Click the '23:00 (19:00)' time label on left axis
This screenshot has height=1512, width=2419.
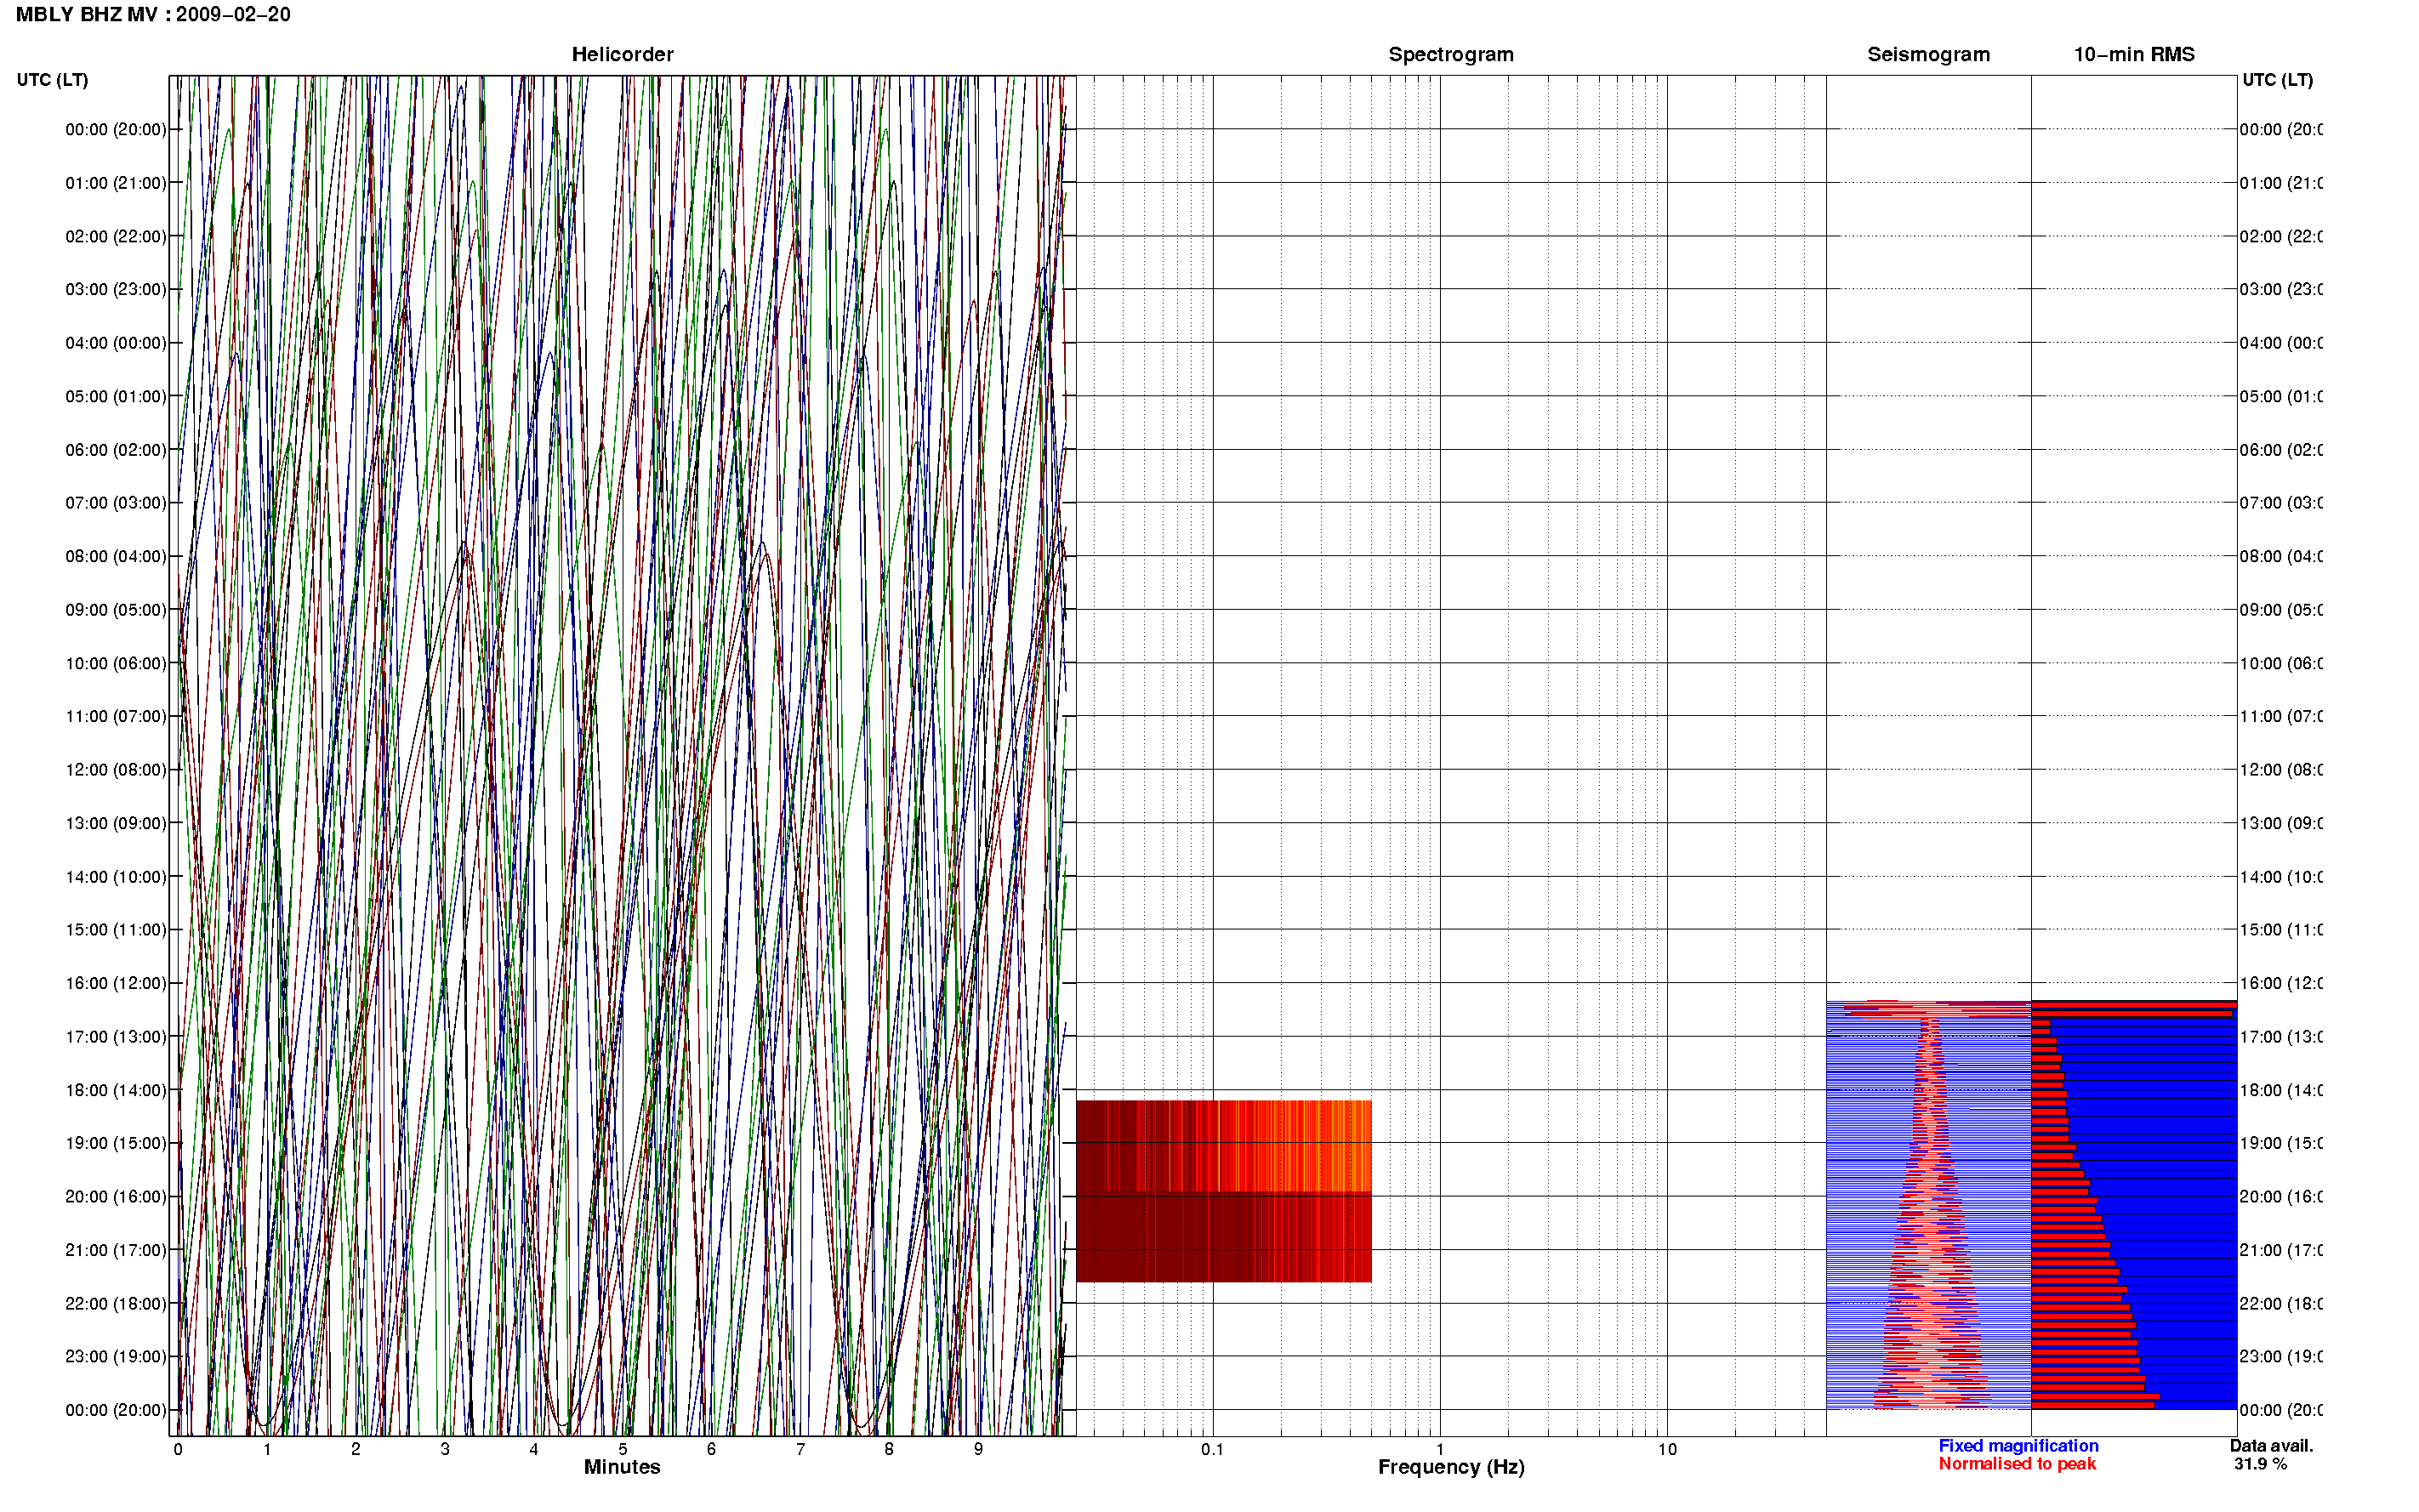click(x=116, y=1357)
